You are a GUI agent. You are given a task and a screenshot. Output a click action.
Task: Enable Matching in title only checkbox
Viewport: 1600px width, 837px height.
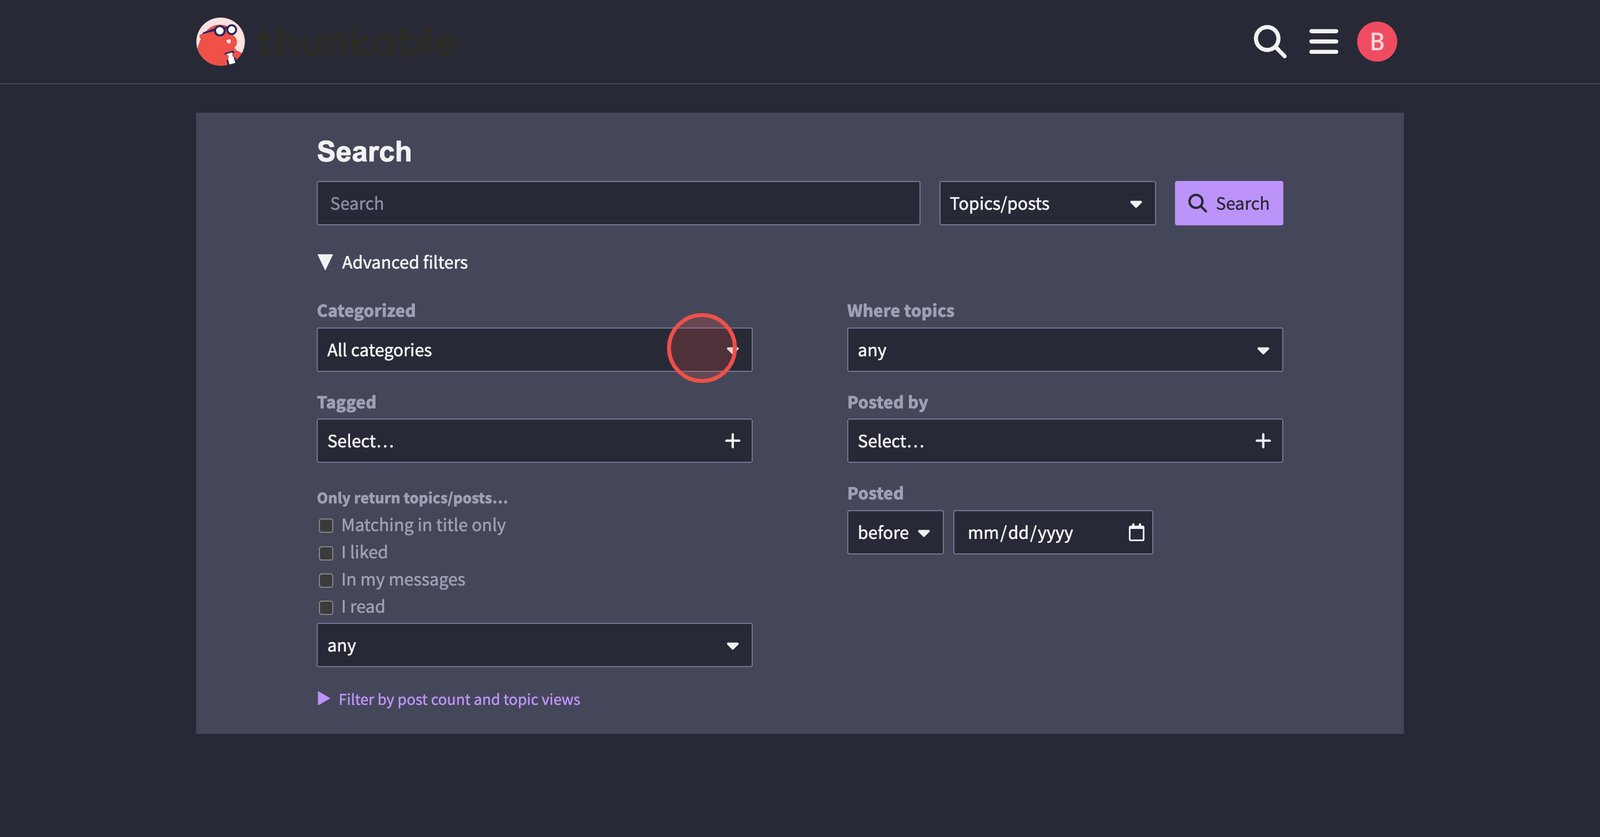(326, 526)
